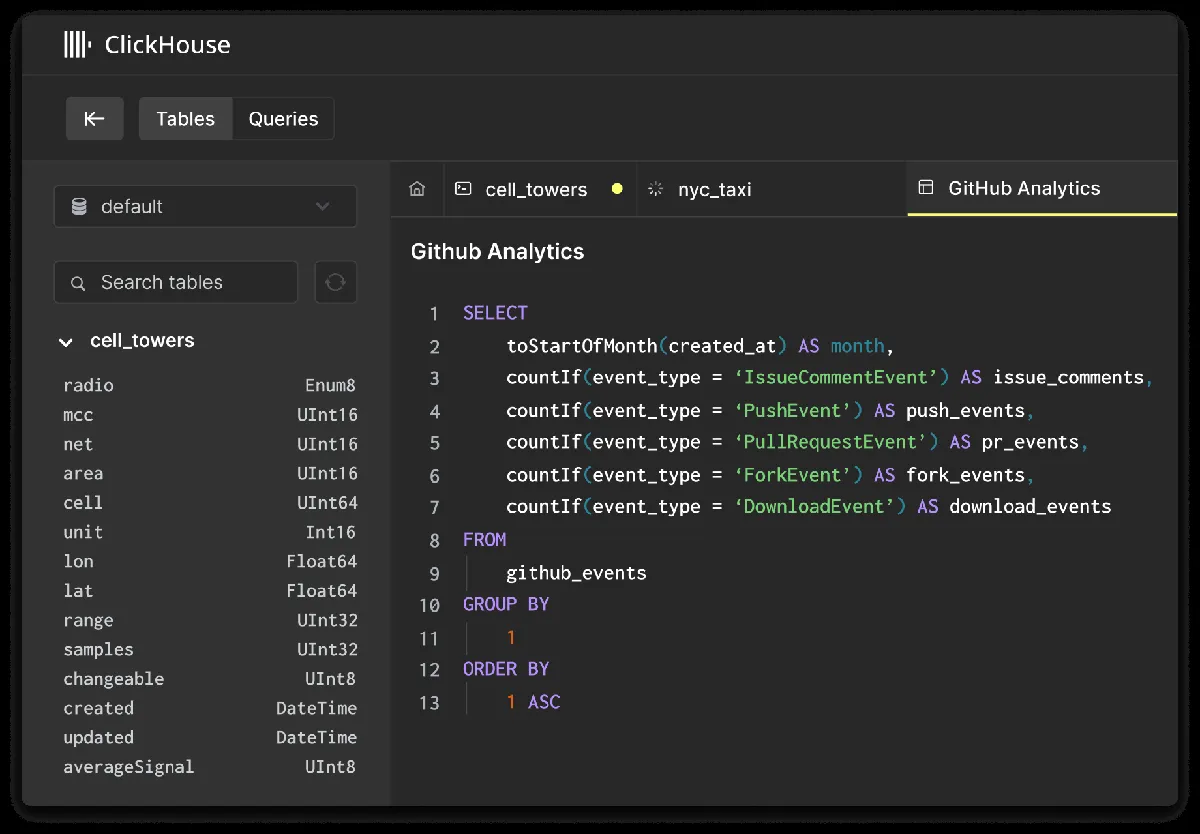The height and width of the screenshot is (834, 1200).
Task: Click the 'PullRequestEvent' string literal
Action: [834, 442]
